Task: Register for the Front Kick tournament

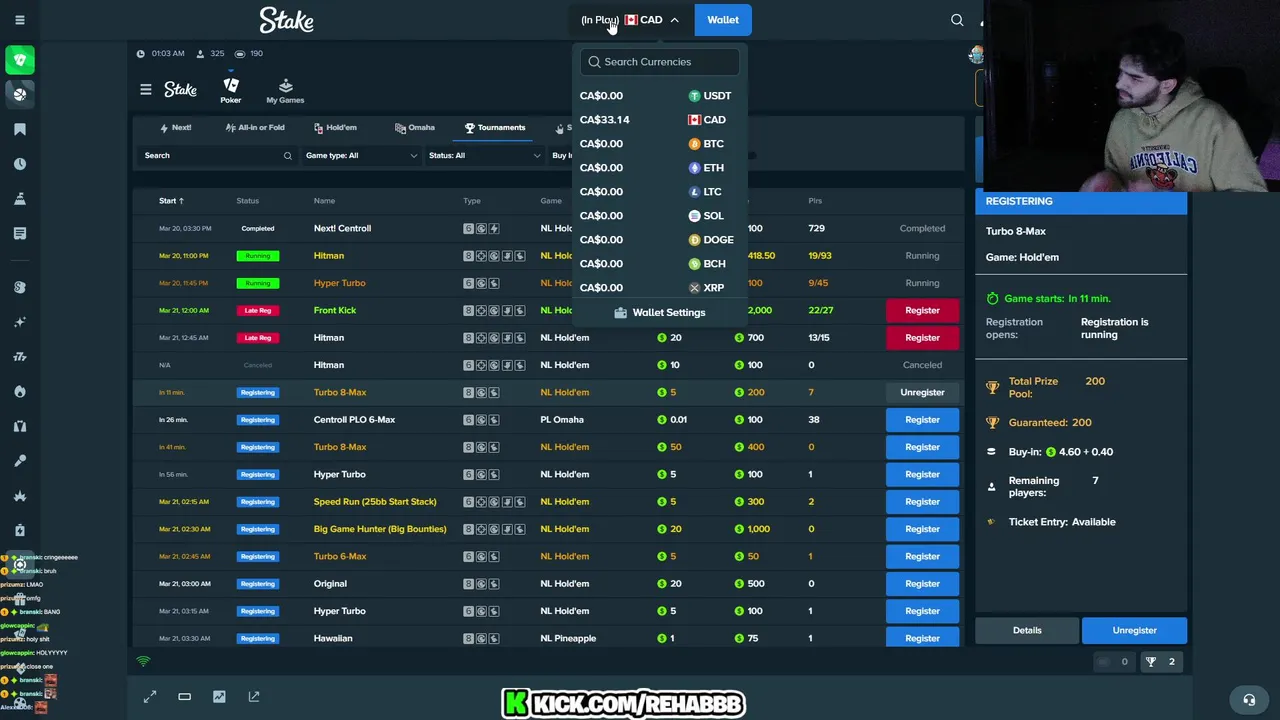Action: click(x=922, y=310)
